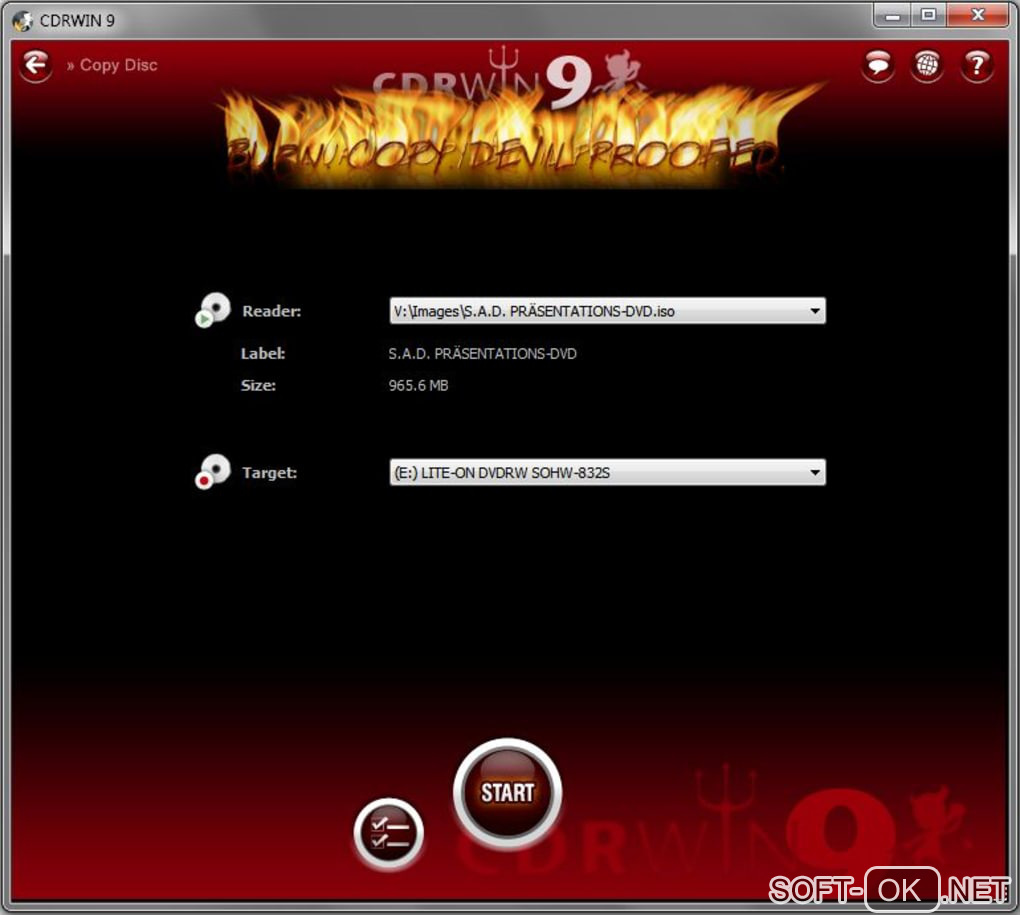Click the CDRWIN 9 title bar app icon

tap(23, 21)
